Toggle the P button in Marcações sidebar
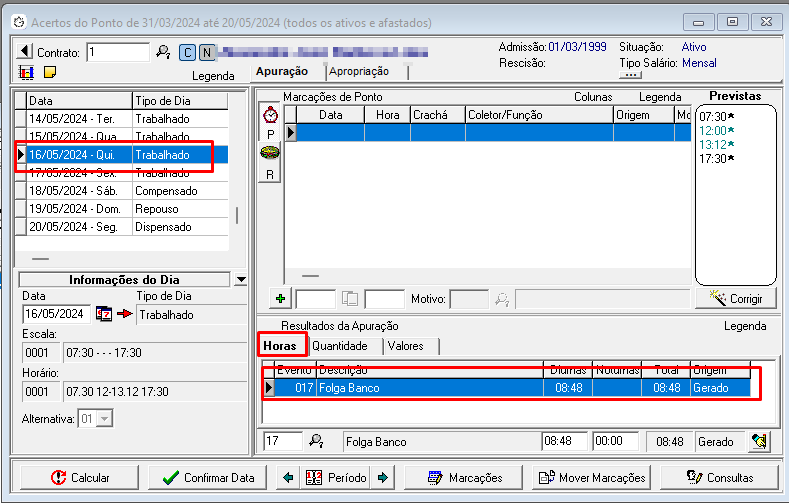The image size is (789, 503). tap(270, 134)
